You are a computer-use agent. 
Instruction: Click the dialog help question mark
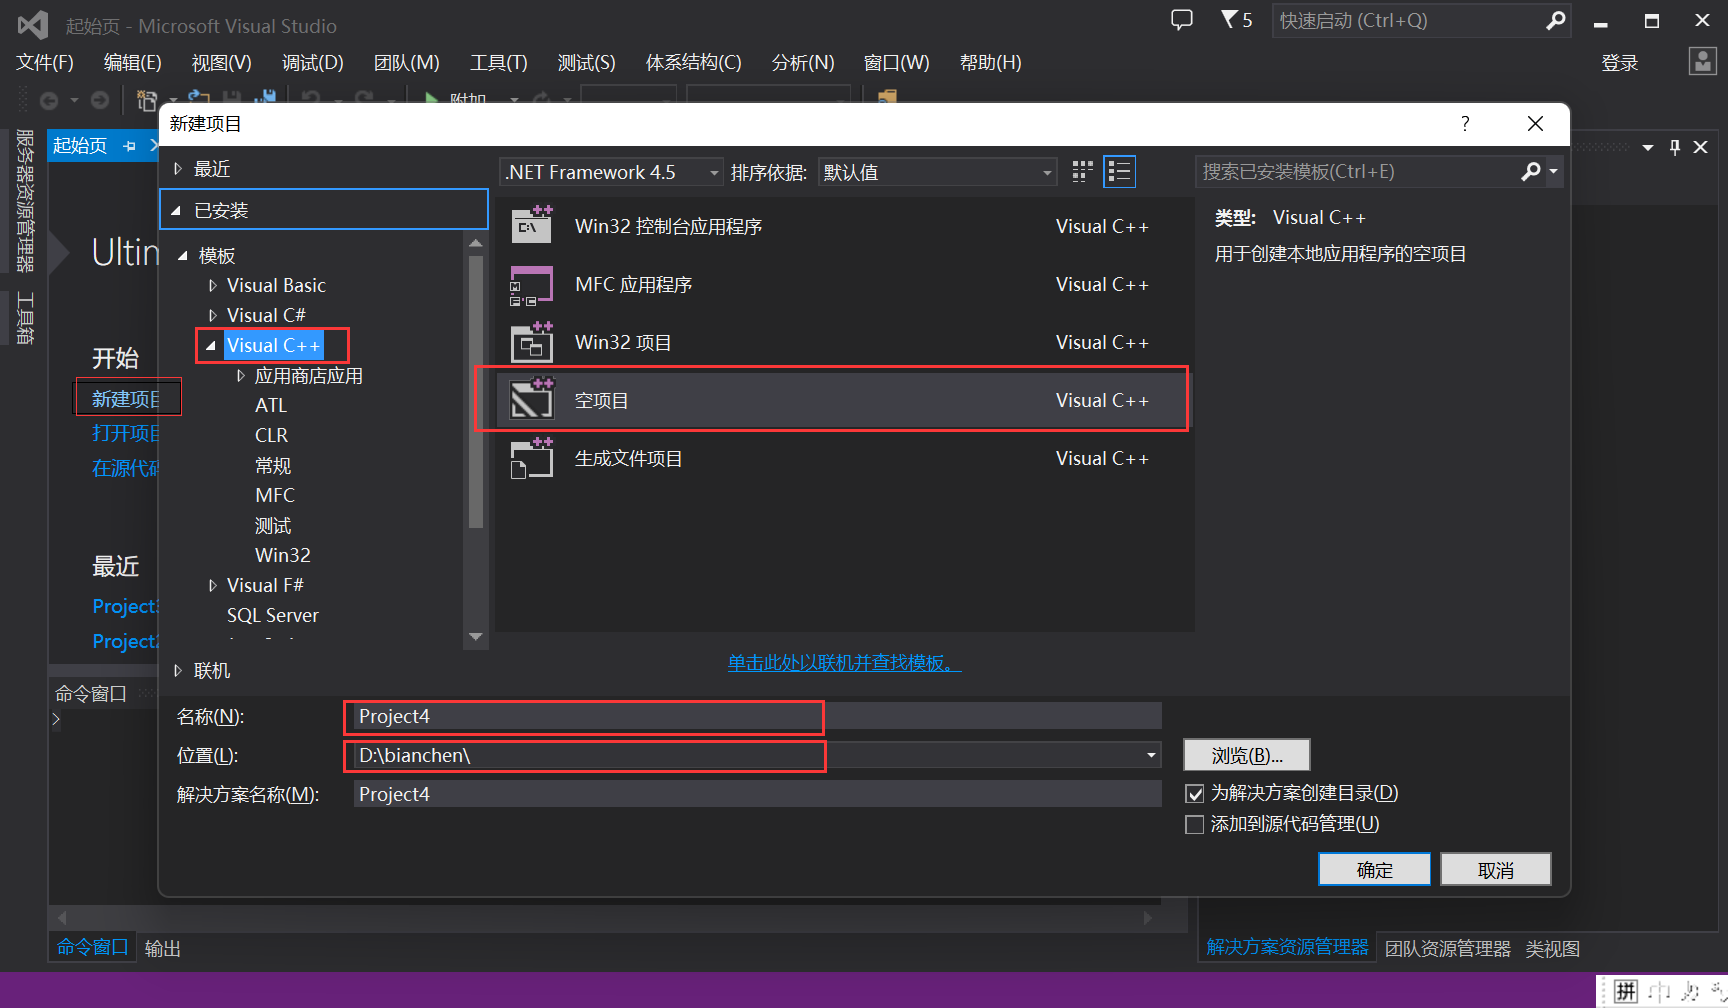coord(1465,124)
